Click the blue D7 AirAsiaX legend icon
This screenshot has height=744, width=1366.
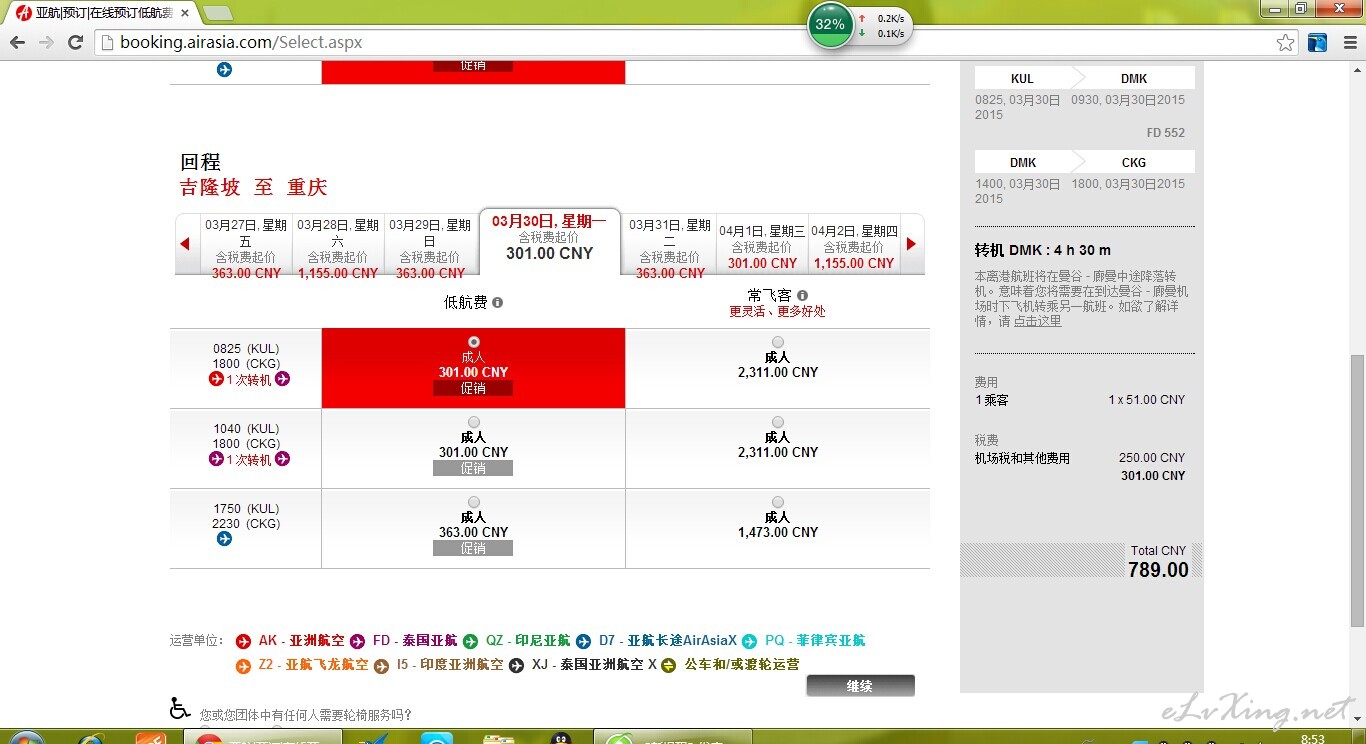click(584, 641)
